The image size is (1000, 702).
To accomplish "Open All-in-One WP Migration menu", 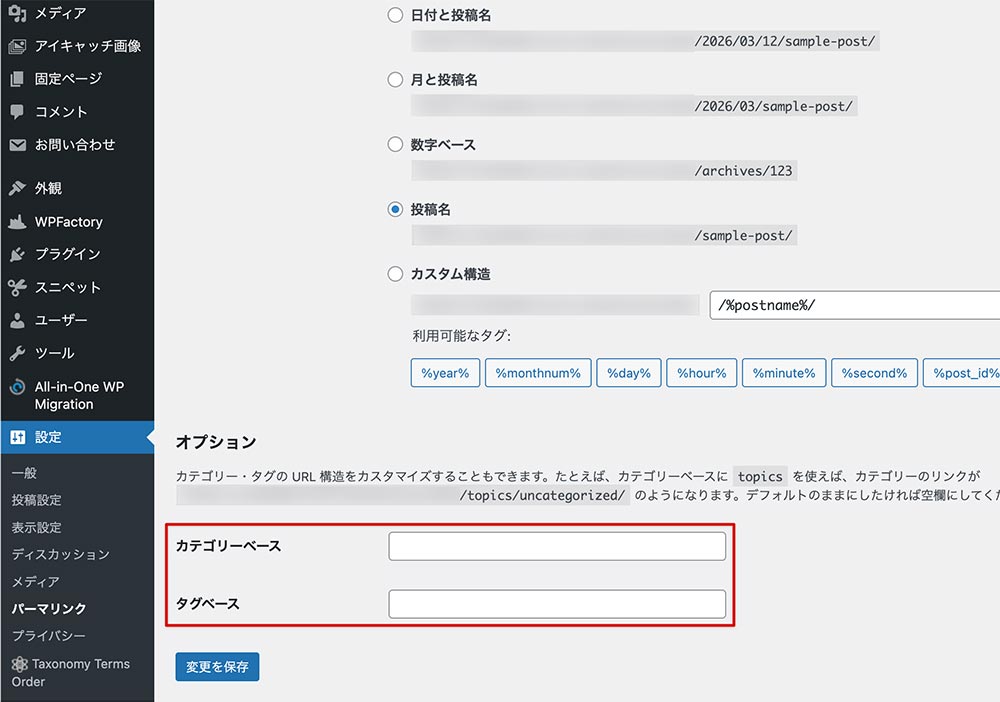I will (78, 395).
